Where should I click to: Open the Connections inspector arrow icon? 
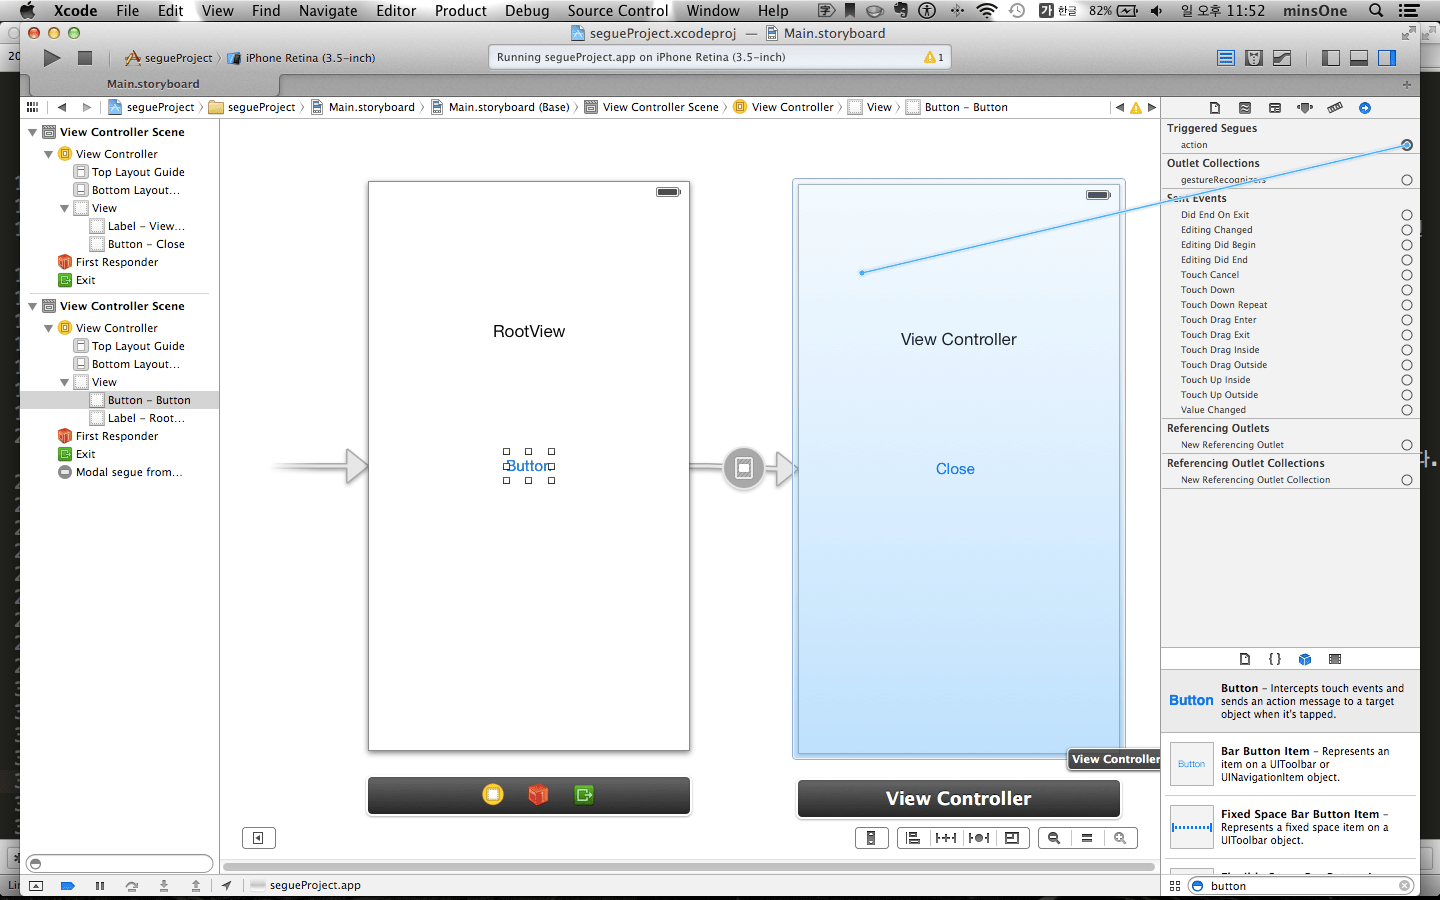tap(1365, 108)
